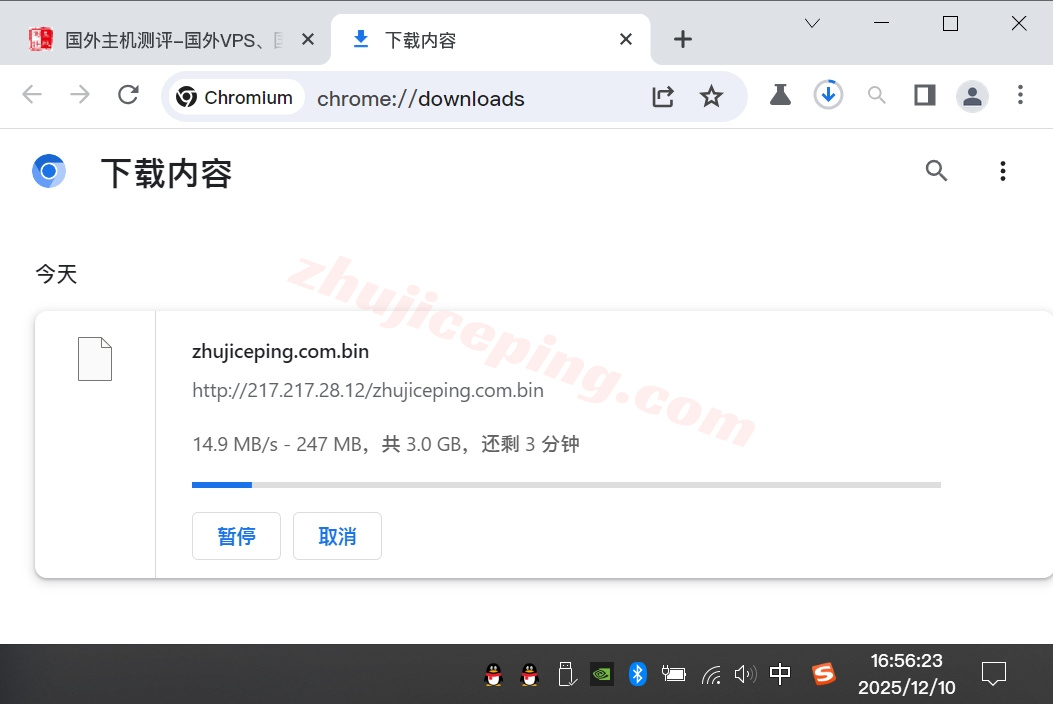Bookmark this page with the star icon
The image size is (1053, 704).
click(x=711, y=96)
